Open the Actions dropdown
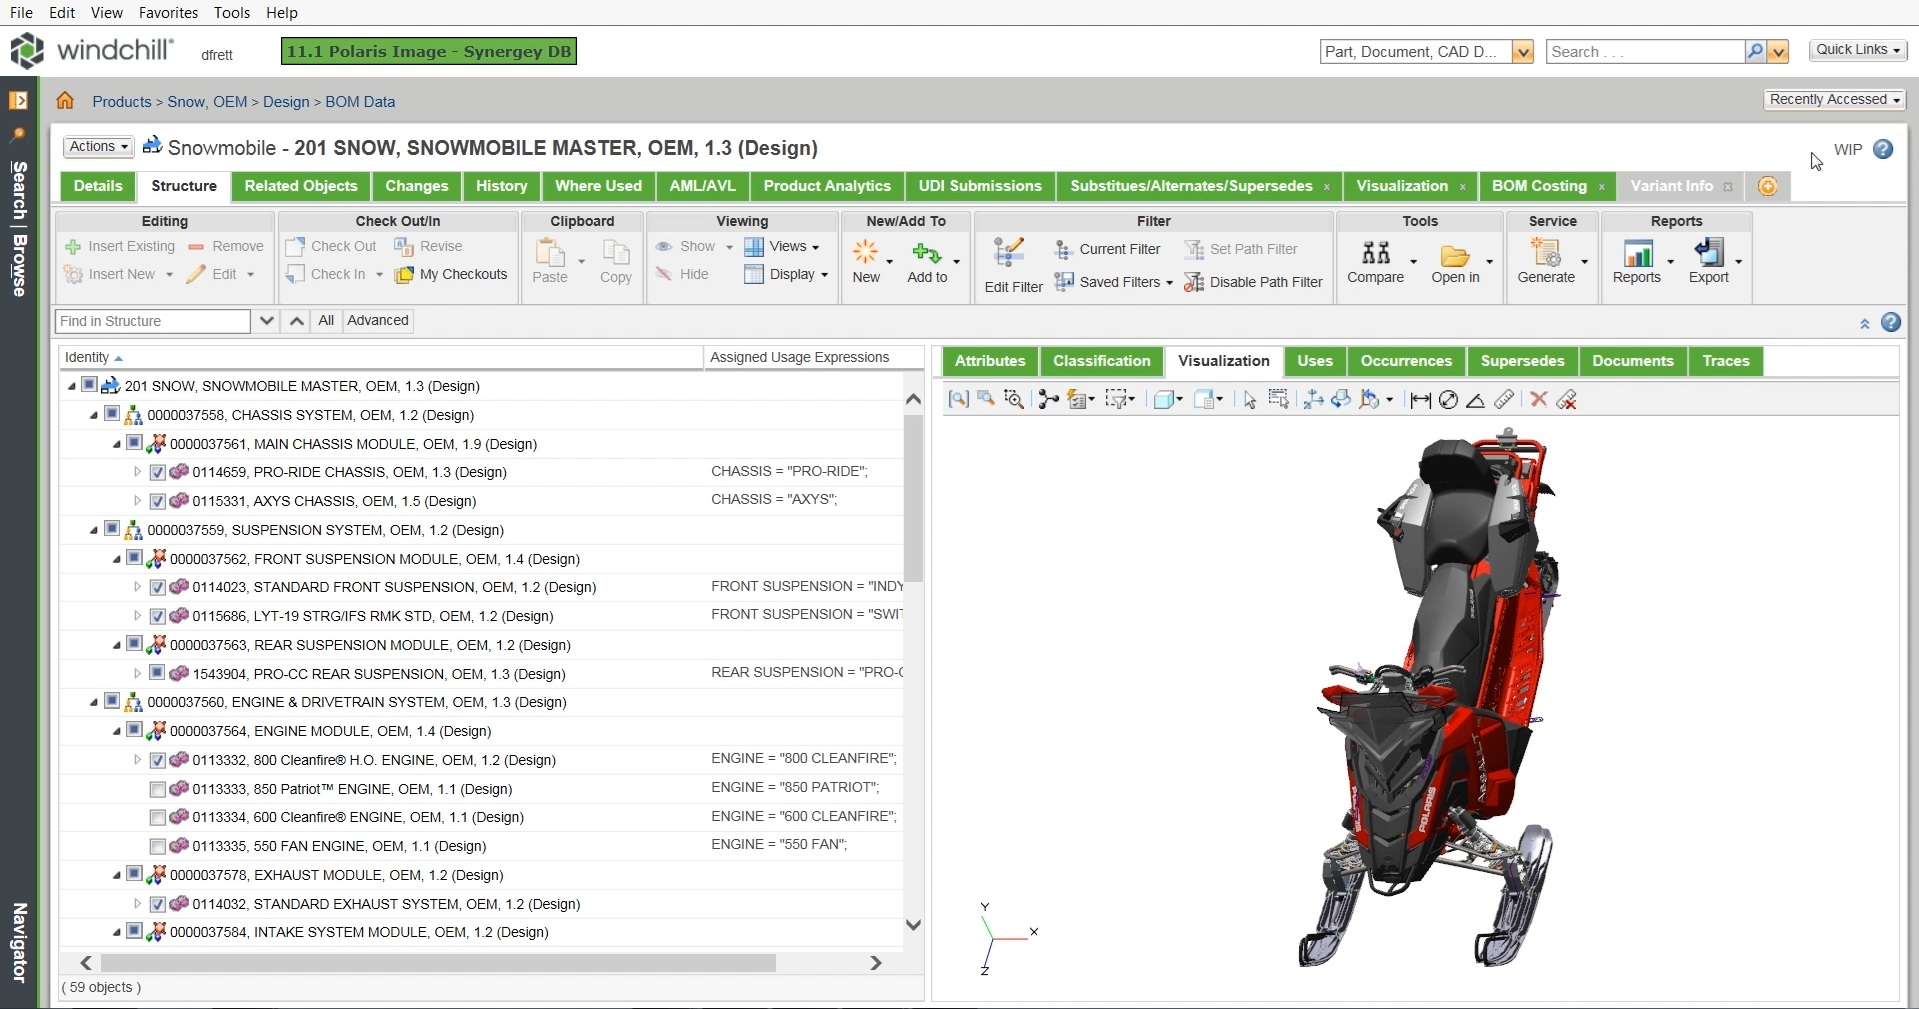 point(98,147)
